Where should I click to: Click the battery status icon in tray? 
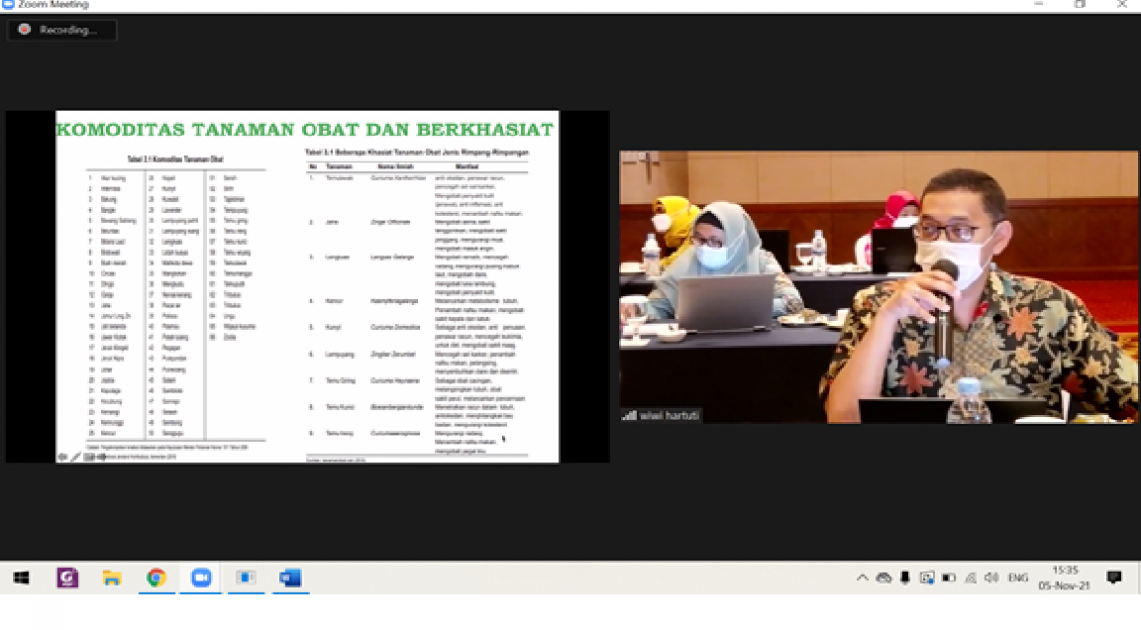tap(948, 578)
